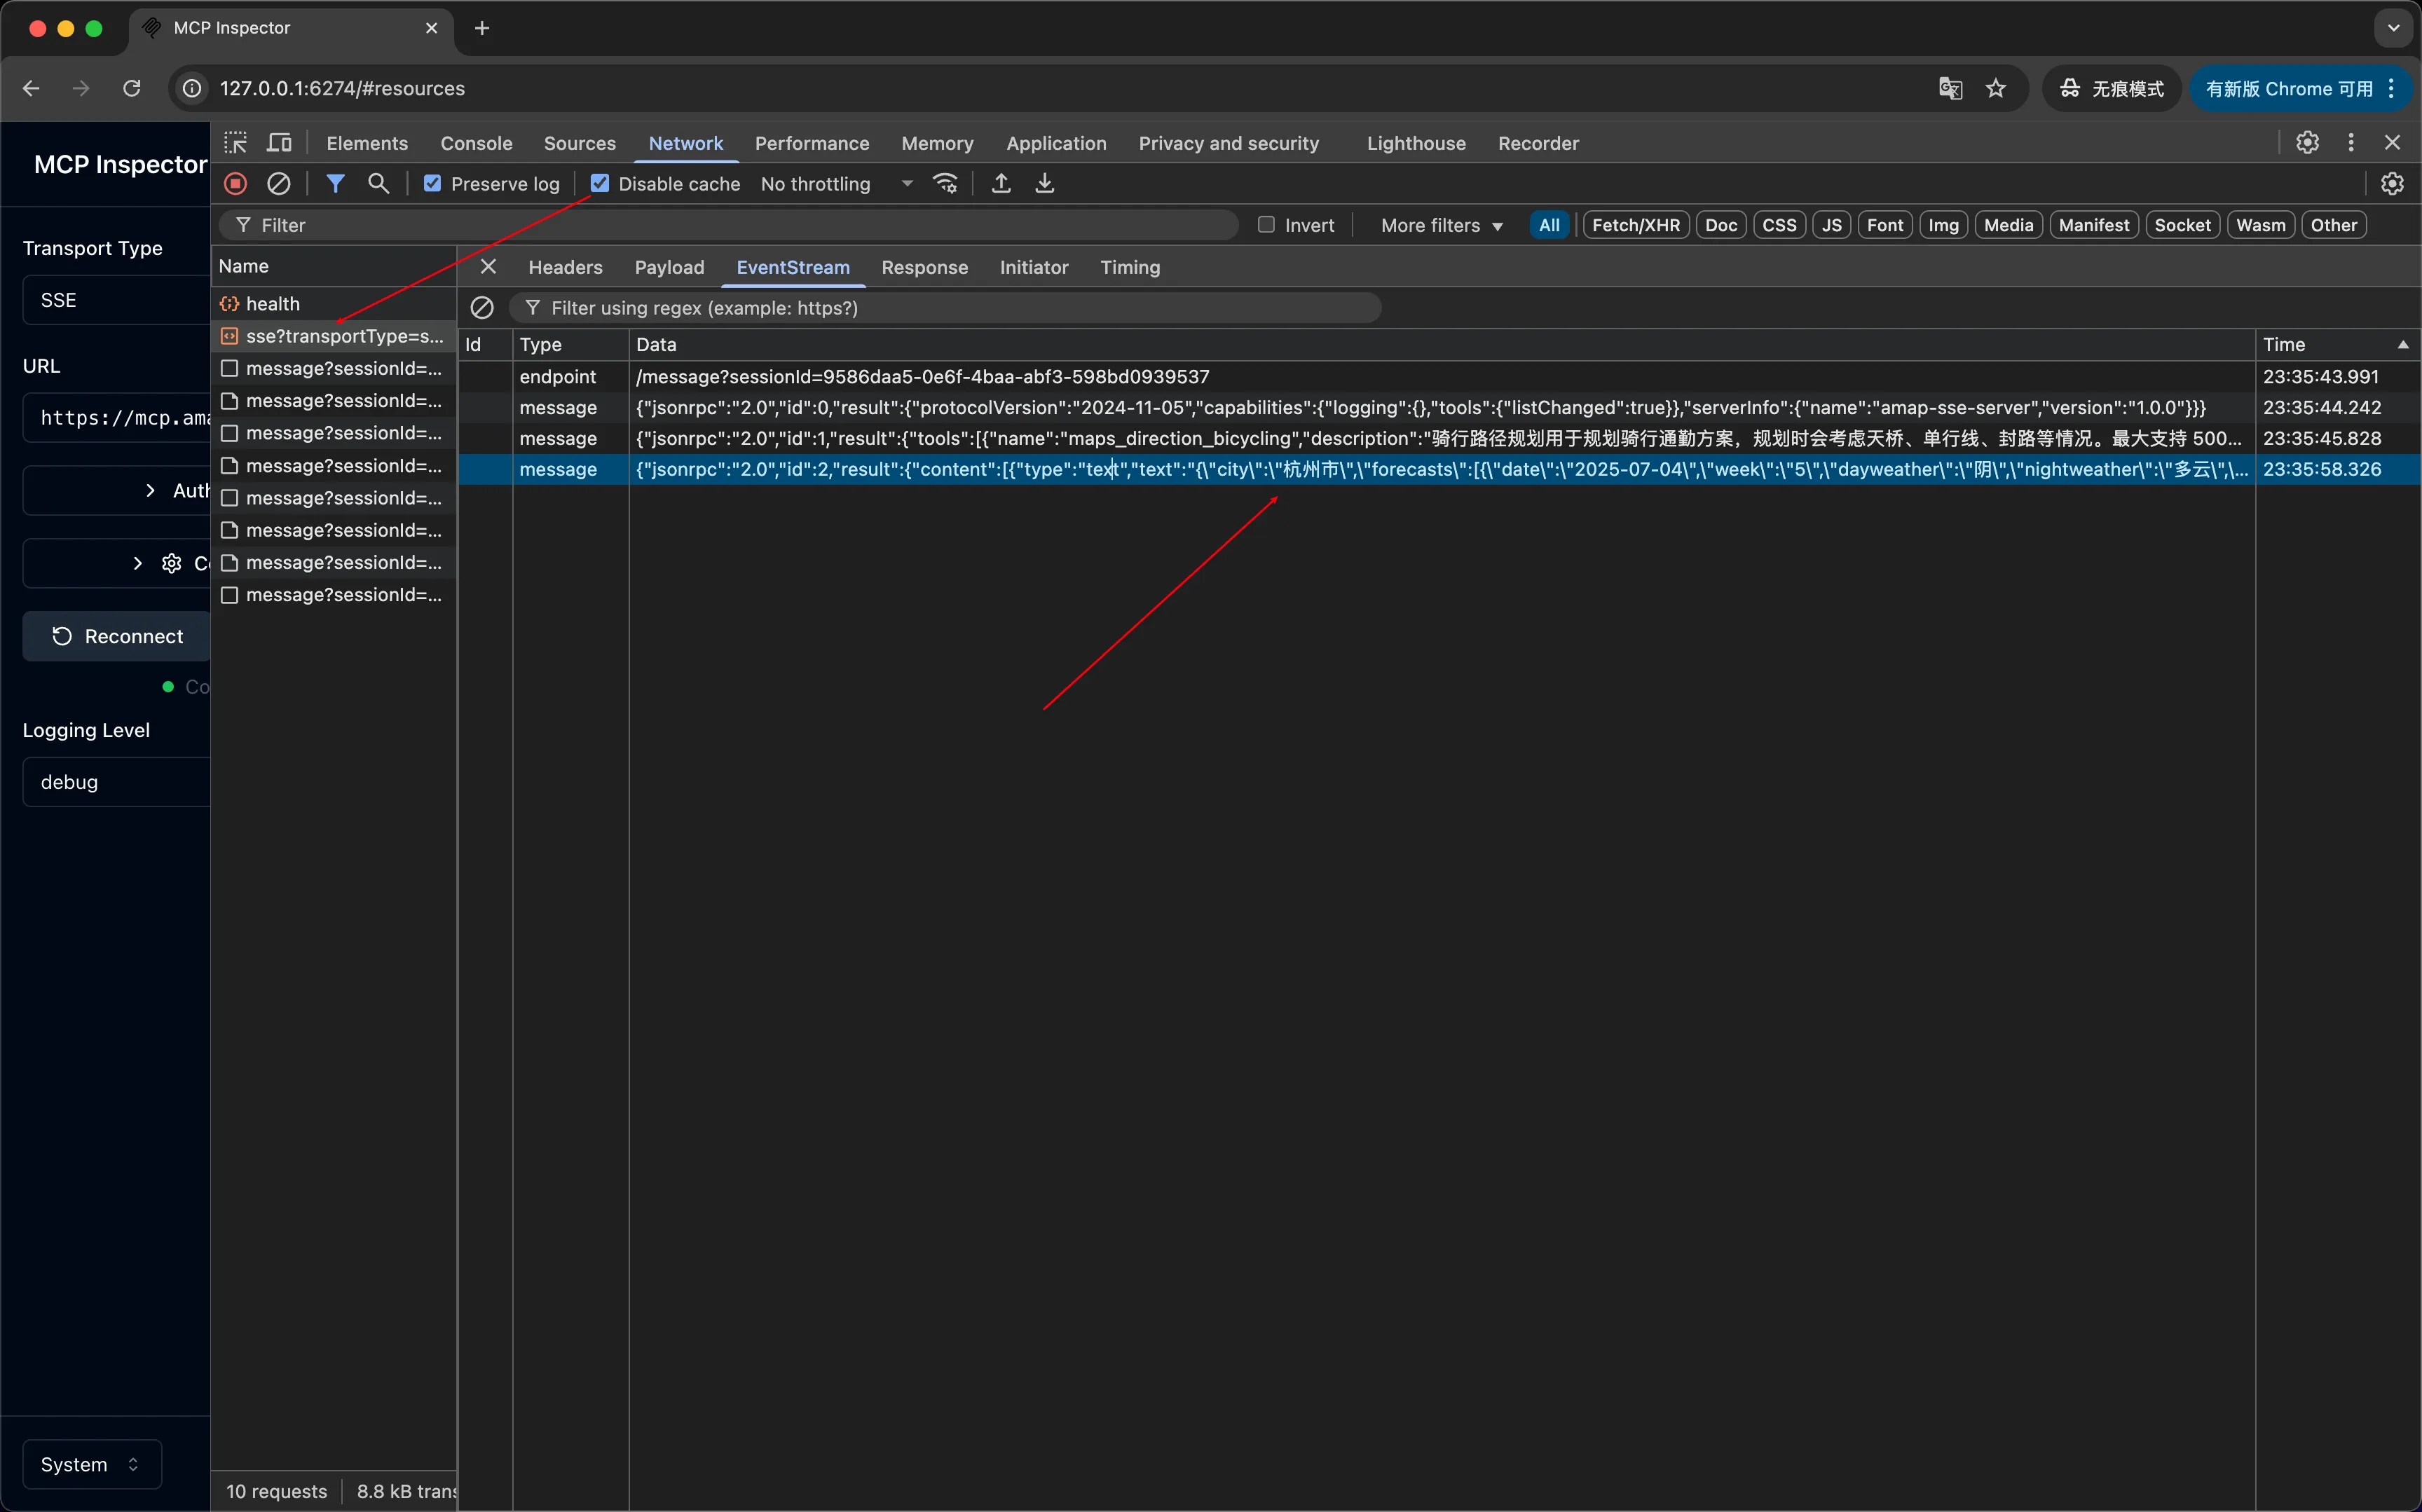Select the All request type filter
Image resolution: width=2422 pixels, height=1512 pixels.
pos(1549,225)
